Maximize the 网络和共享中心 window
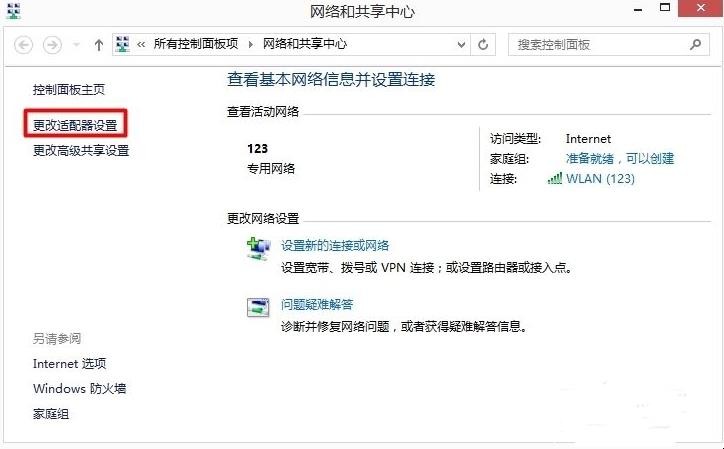Image resolution: width=724 pixels, height=449 pixels. pos(665,8)
